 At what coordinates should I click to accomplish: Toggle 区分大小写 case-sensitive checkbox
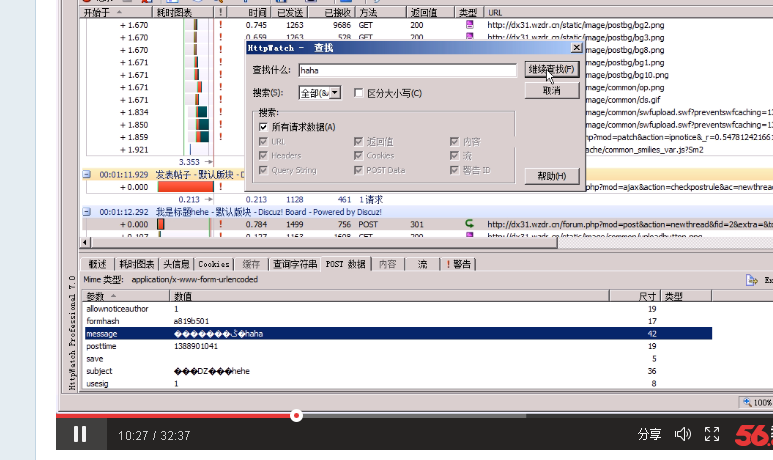(x=359, y=93)
